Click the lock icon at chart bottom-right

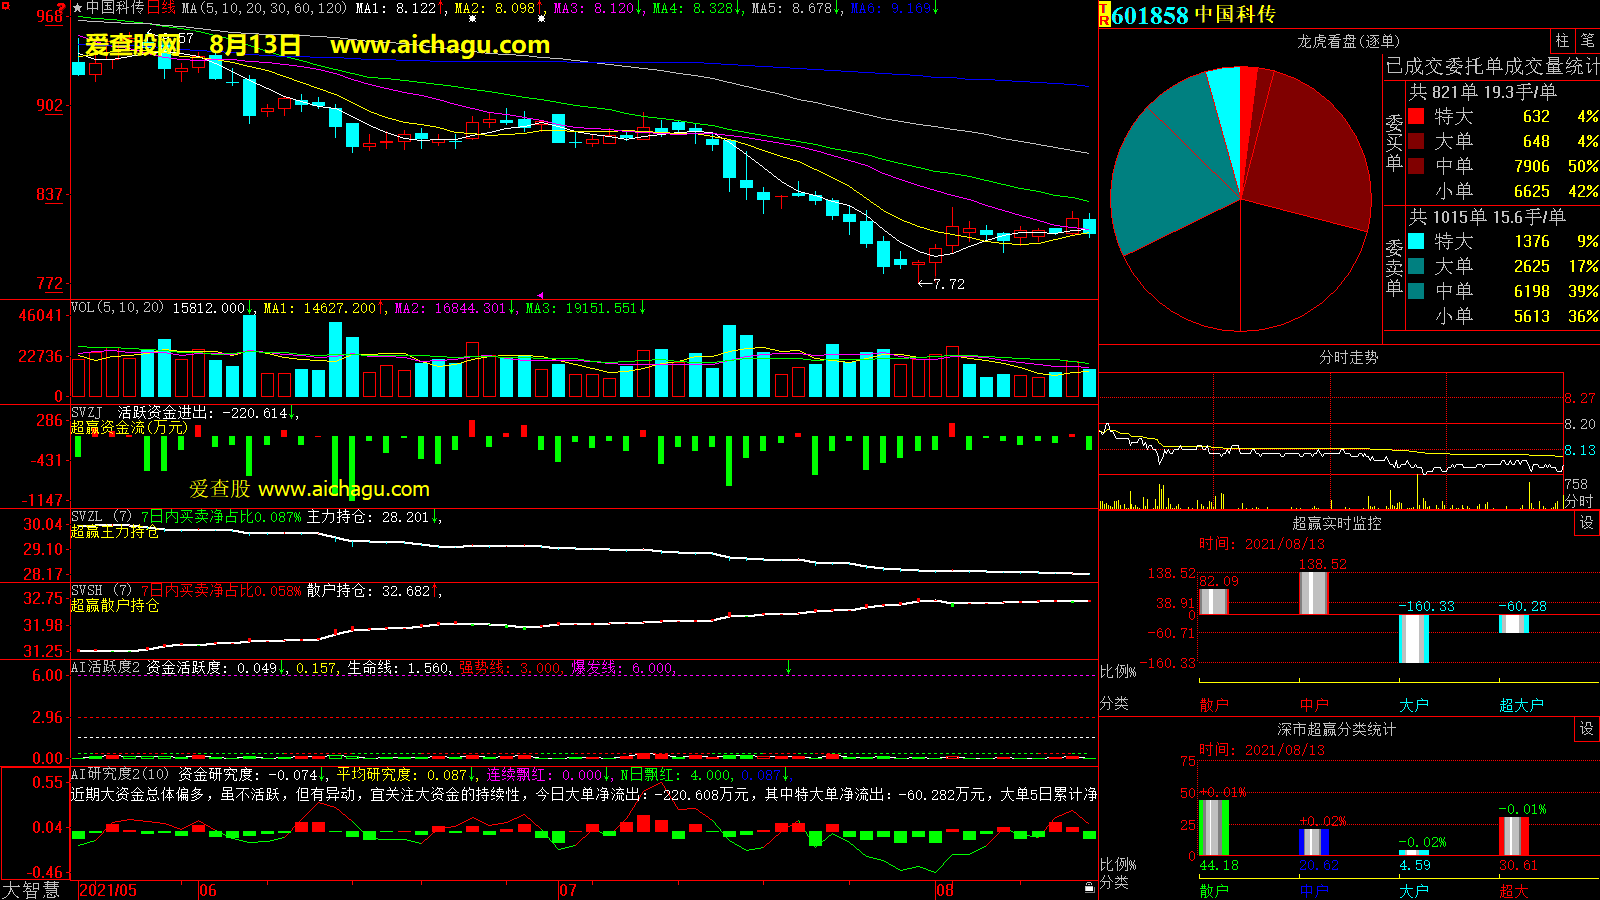click(1089, 887)
